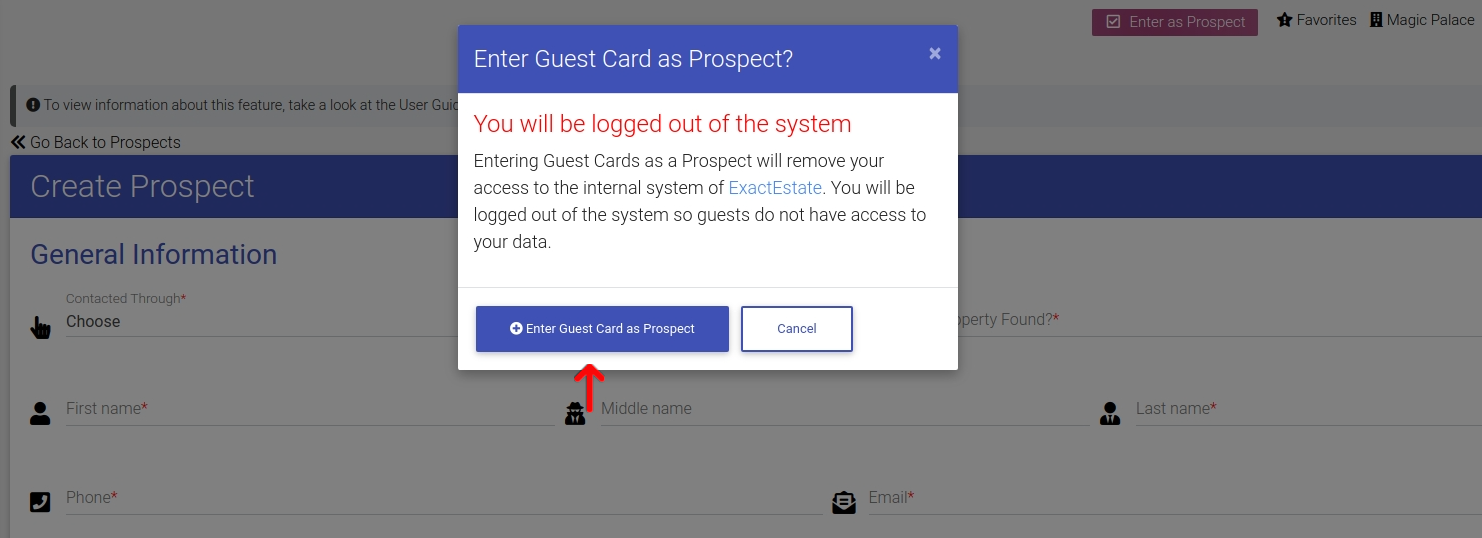The image size is (1482, 538).
Task: Open the Contacted Through Choose dropdown
Action: 260,322
